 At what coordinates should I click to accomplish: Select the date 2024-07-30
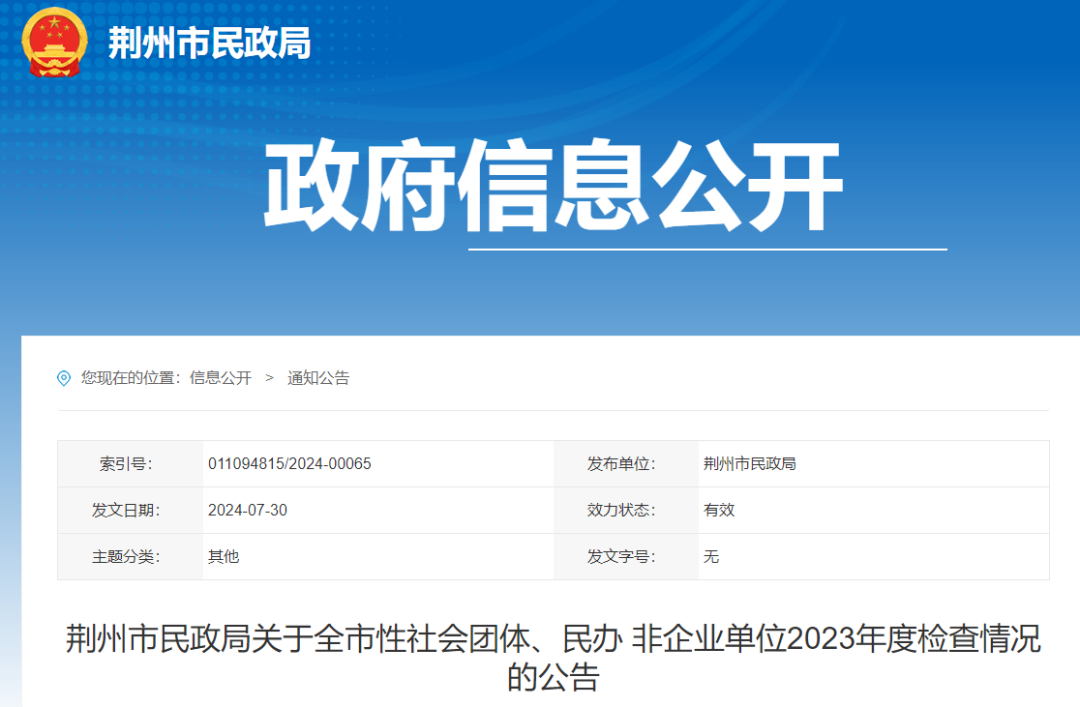[x=247, y=510]
